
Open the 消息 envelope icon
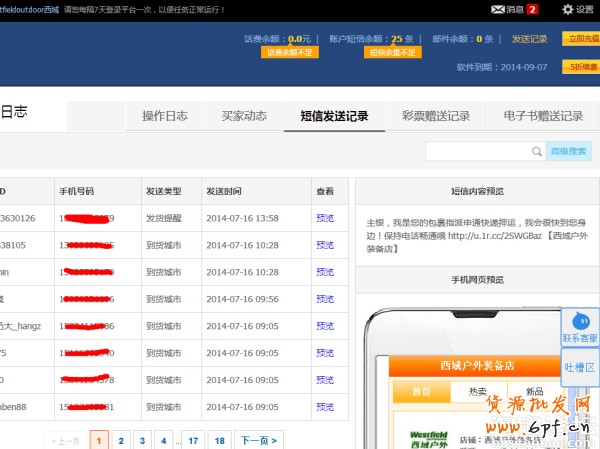coord(497,9)
